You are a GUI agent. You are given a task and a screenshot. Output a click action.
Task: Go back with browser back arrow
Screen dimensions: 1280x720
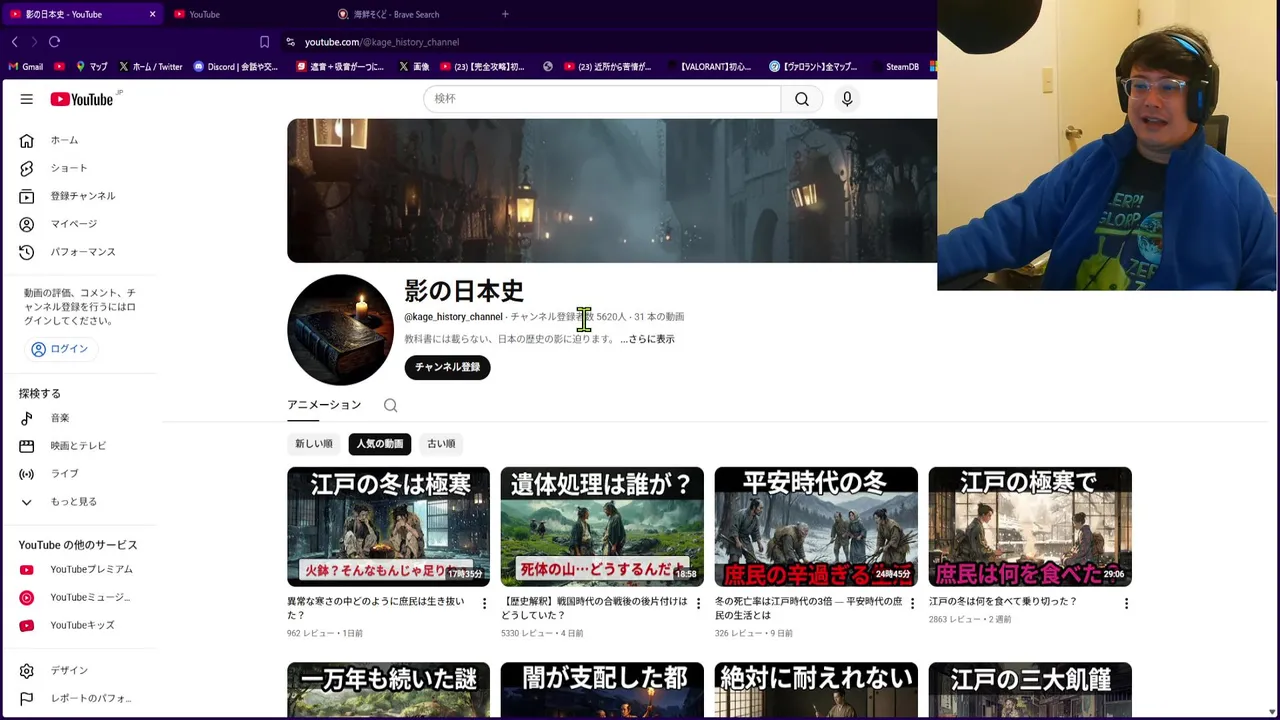pyautogui.click(x=14, y=42)
